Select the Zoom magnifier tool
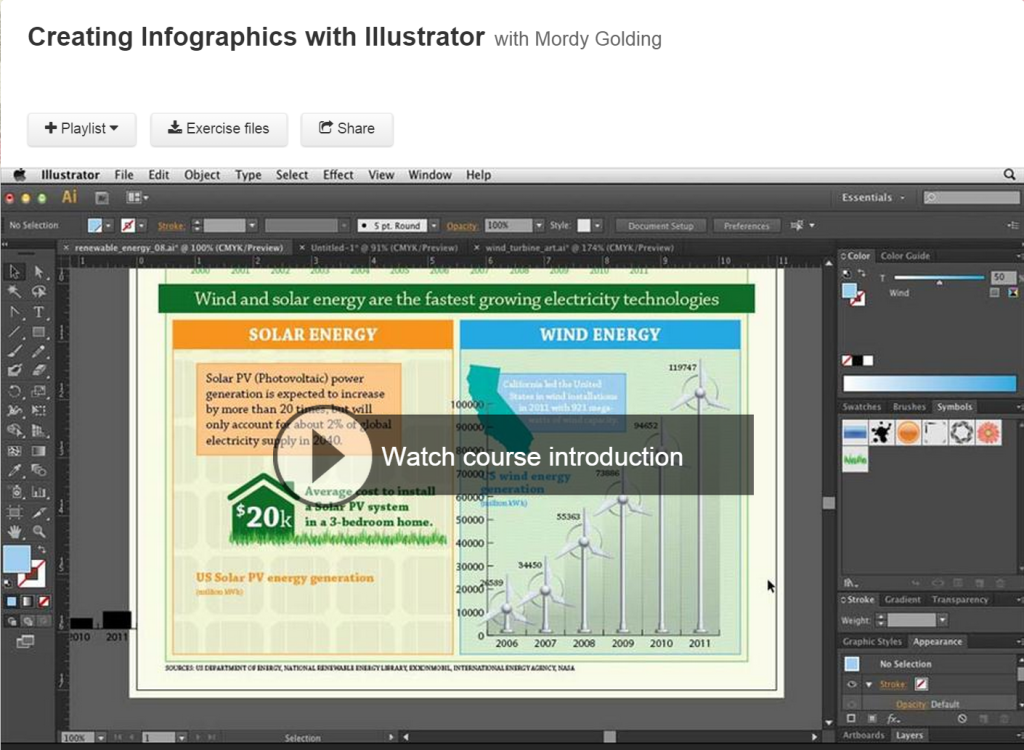Screen dimensions: 1024x750 [x=39, y=531]
